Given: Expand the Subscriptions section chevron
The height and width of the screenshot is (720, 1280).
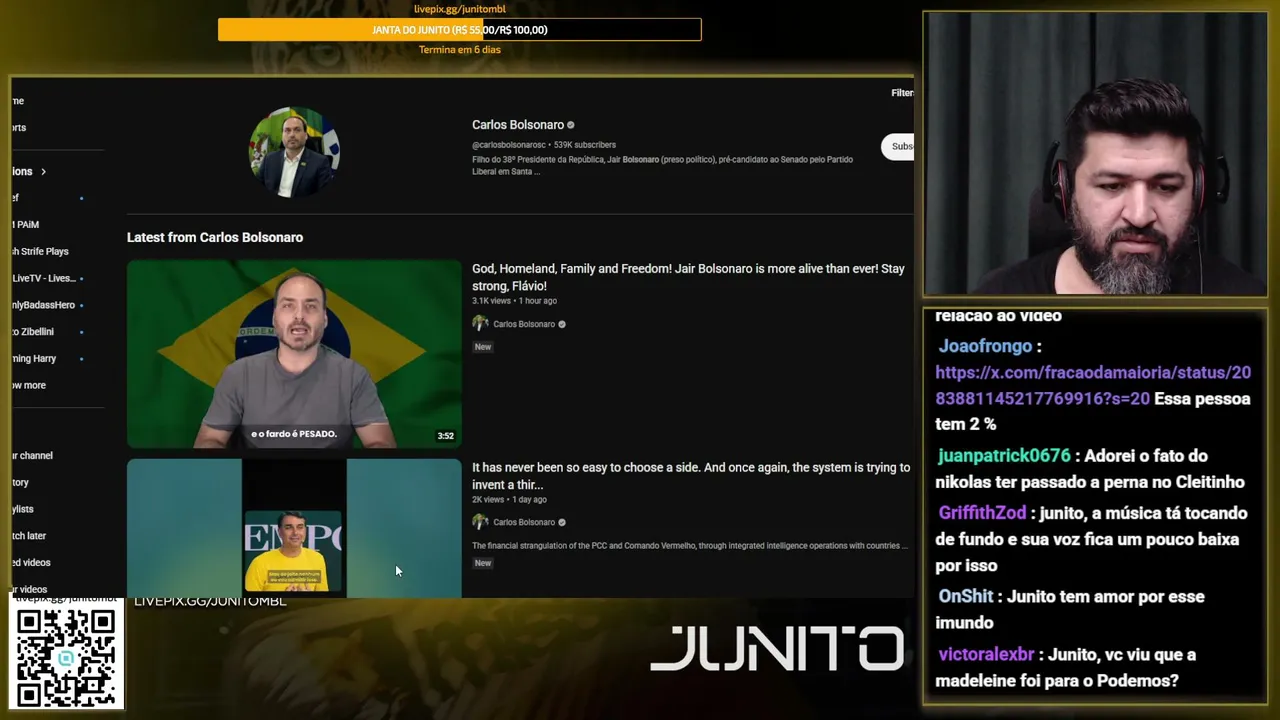Looking at the screenshot, I should [43, 172].
